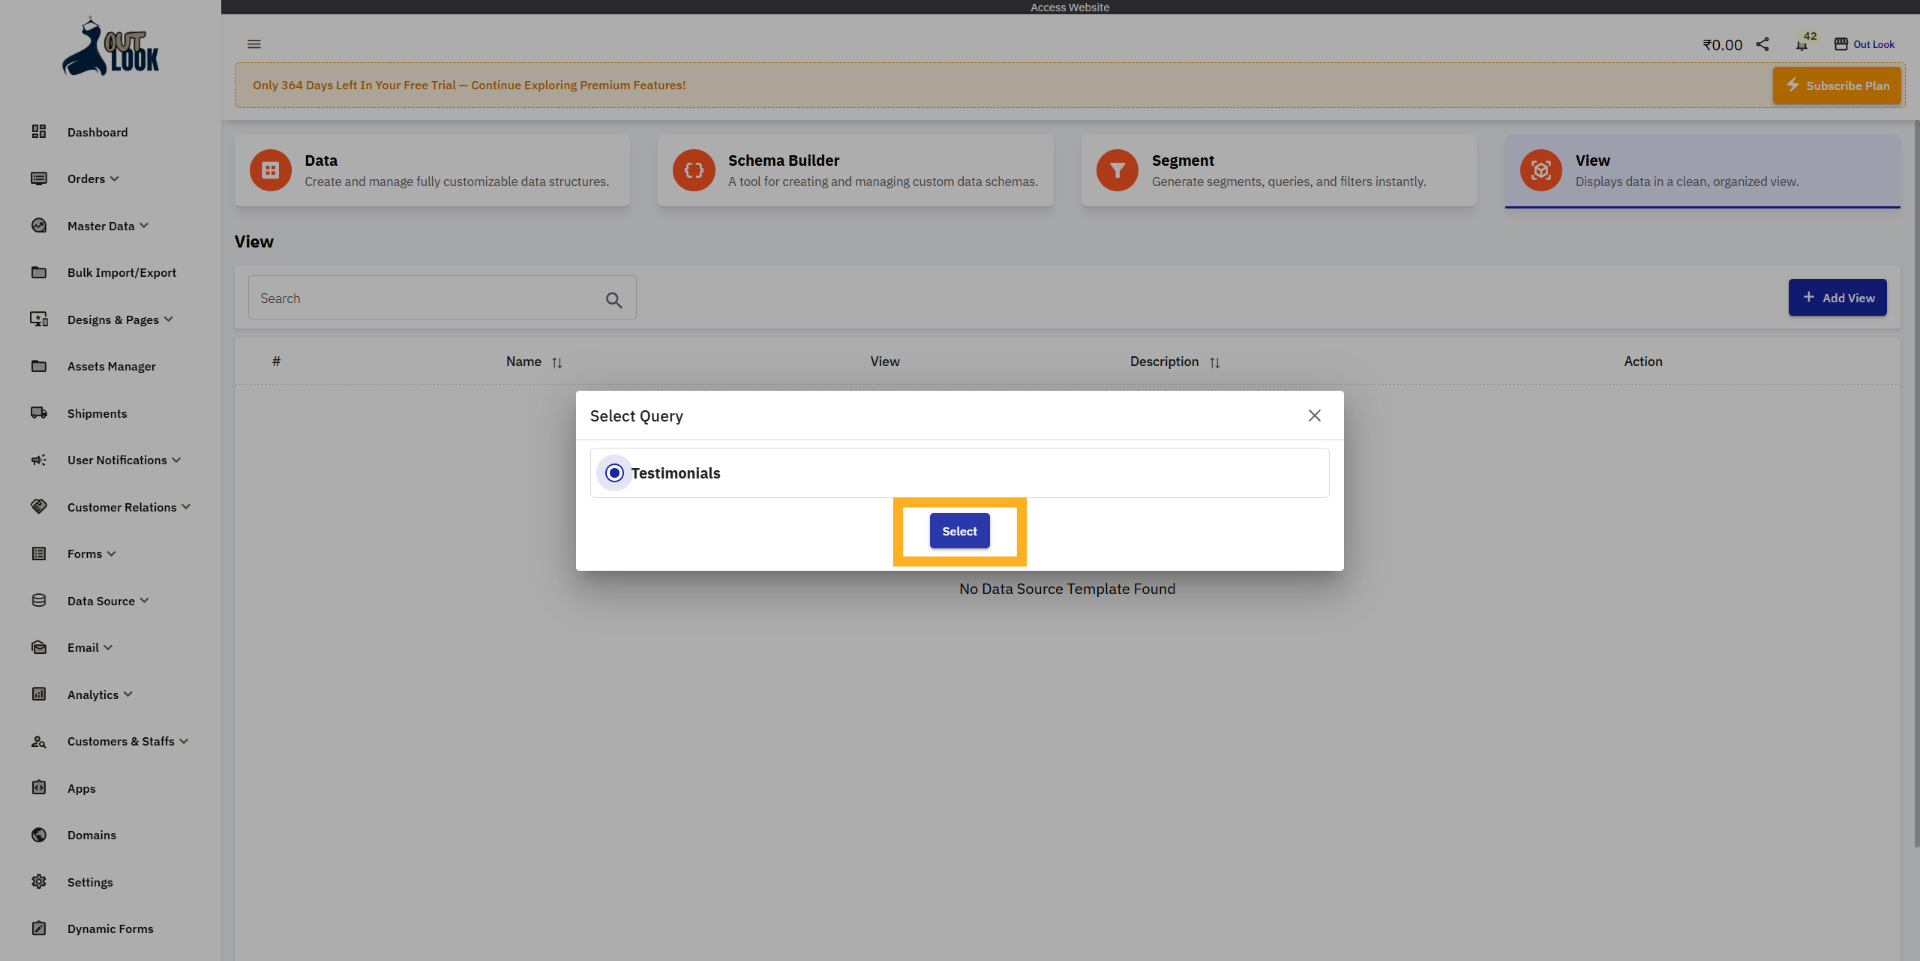
Task: Toggle sorting on the Name column
Action: [x=557, y=362]
